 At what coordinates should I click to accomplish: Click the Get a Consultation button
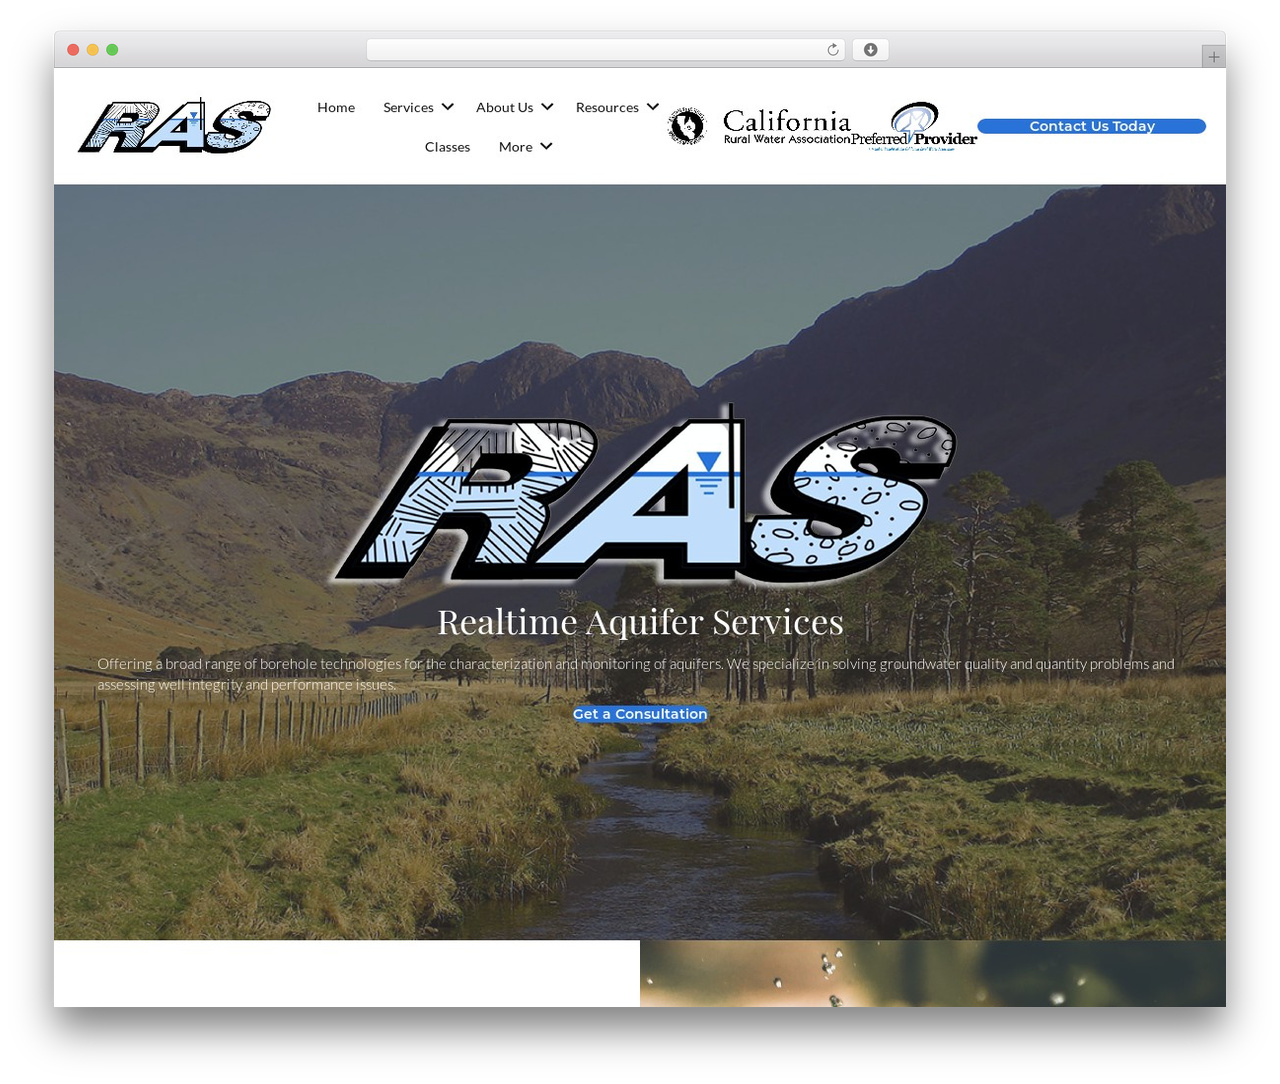[640, 714]
